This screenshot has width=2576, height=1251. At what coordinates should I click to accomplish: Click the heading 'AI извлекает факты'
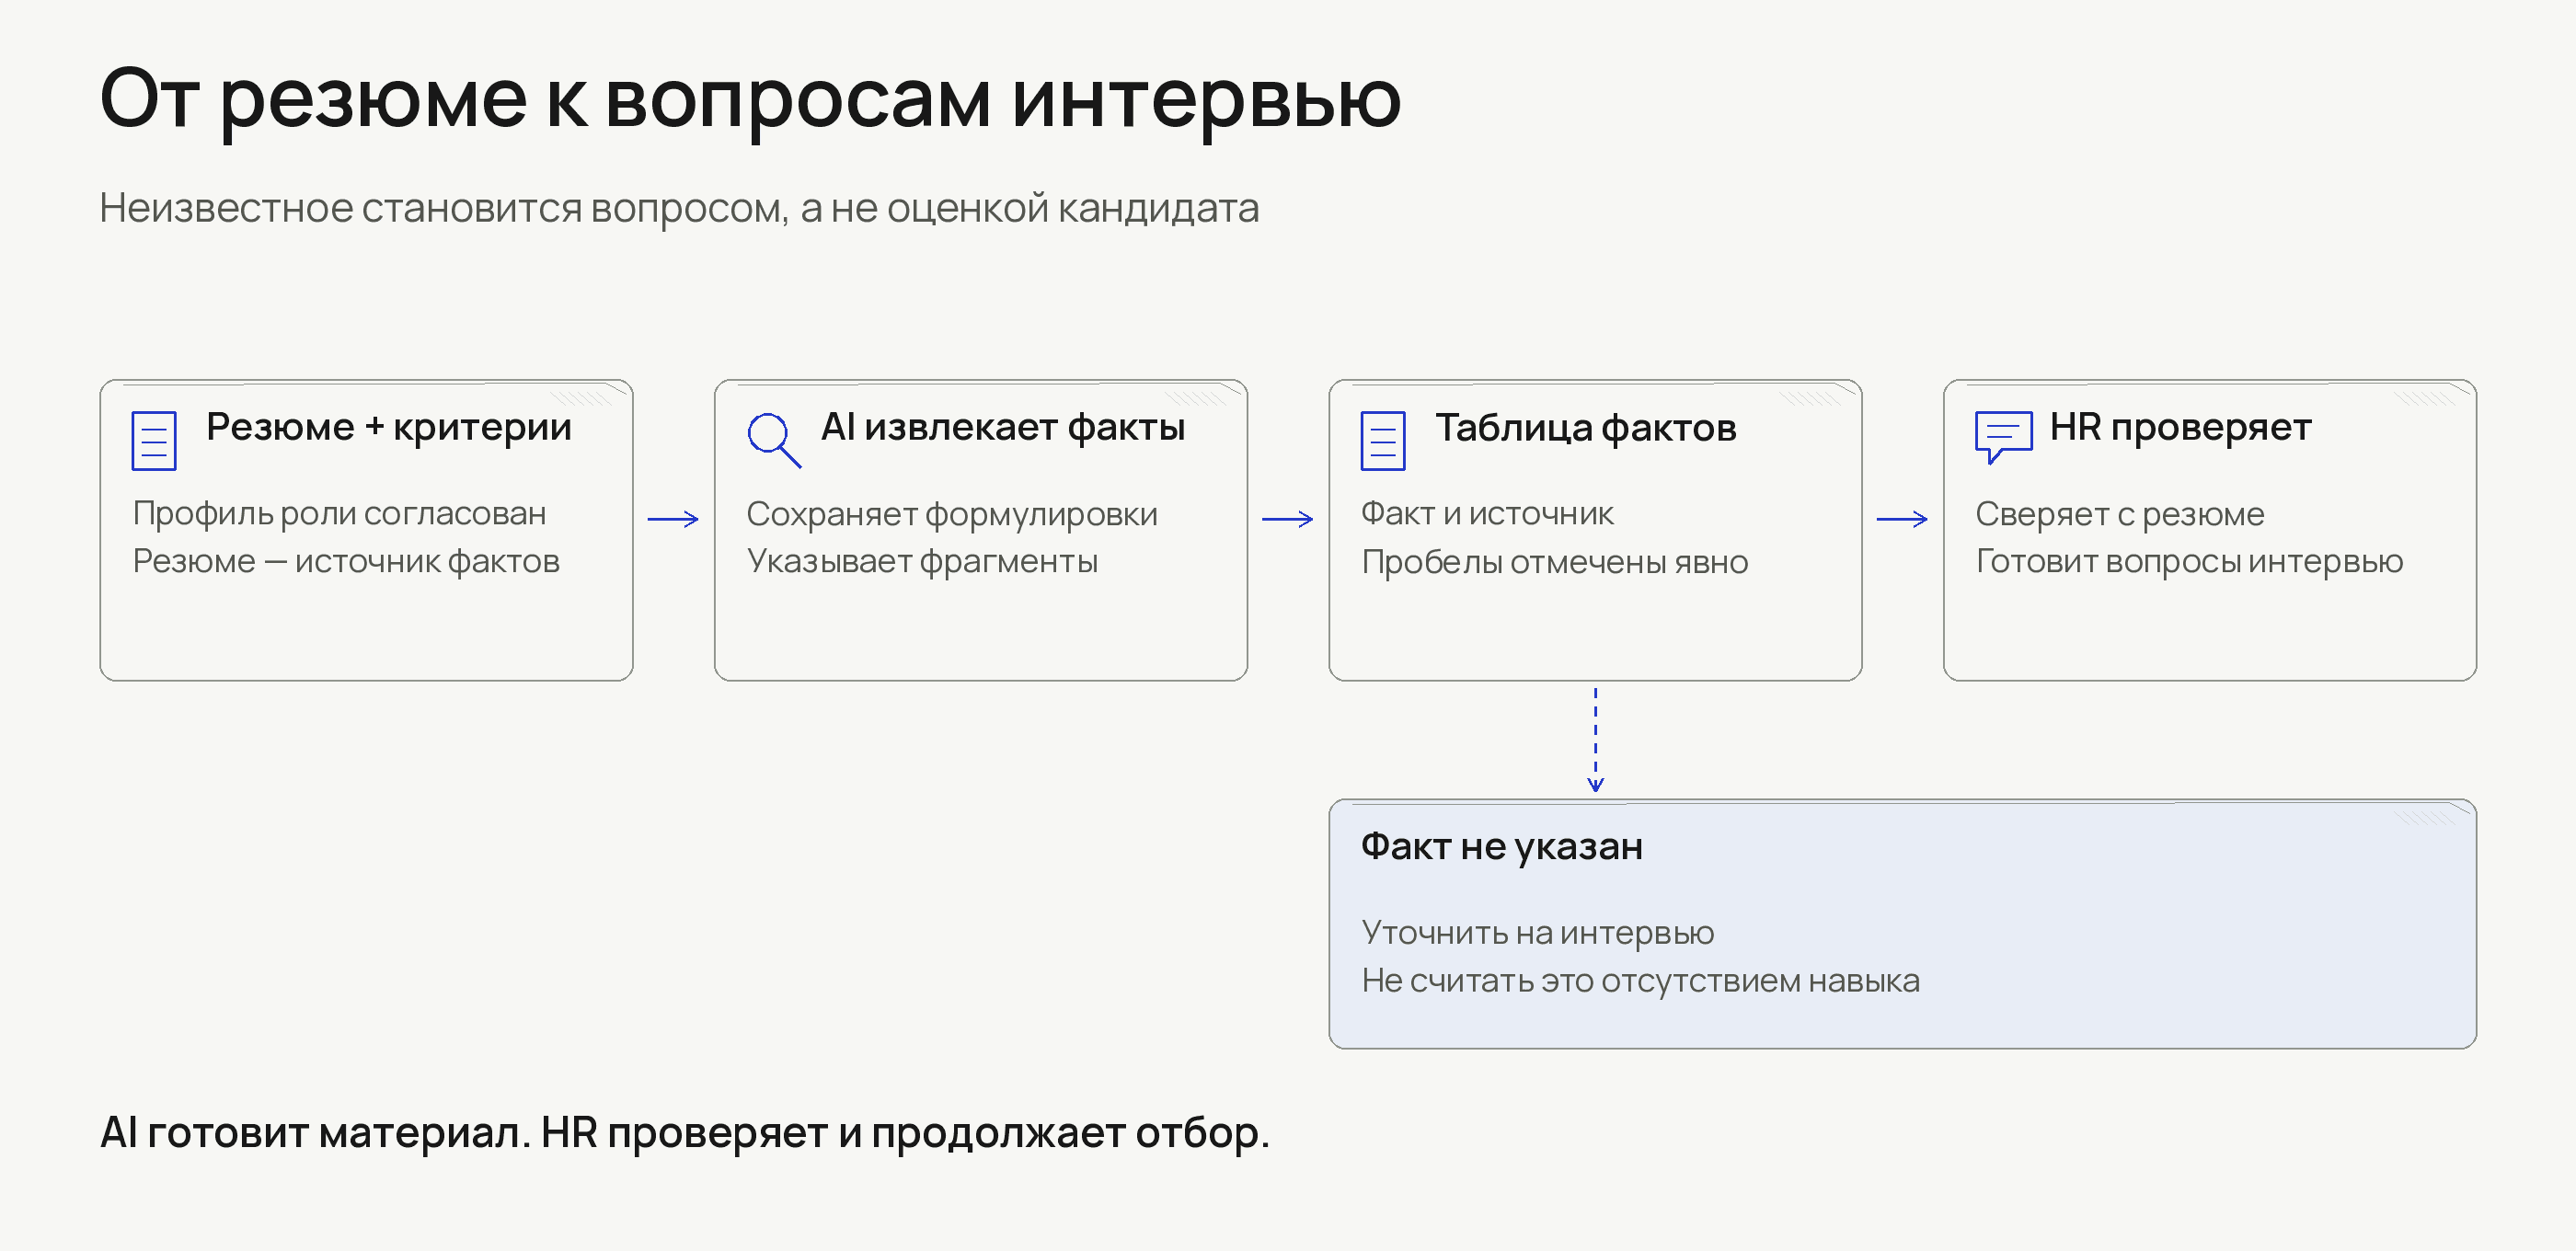pyautogui.click(x=1003, y=427)
